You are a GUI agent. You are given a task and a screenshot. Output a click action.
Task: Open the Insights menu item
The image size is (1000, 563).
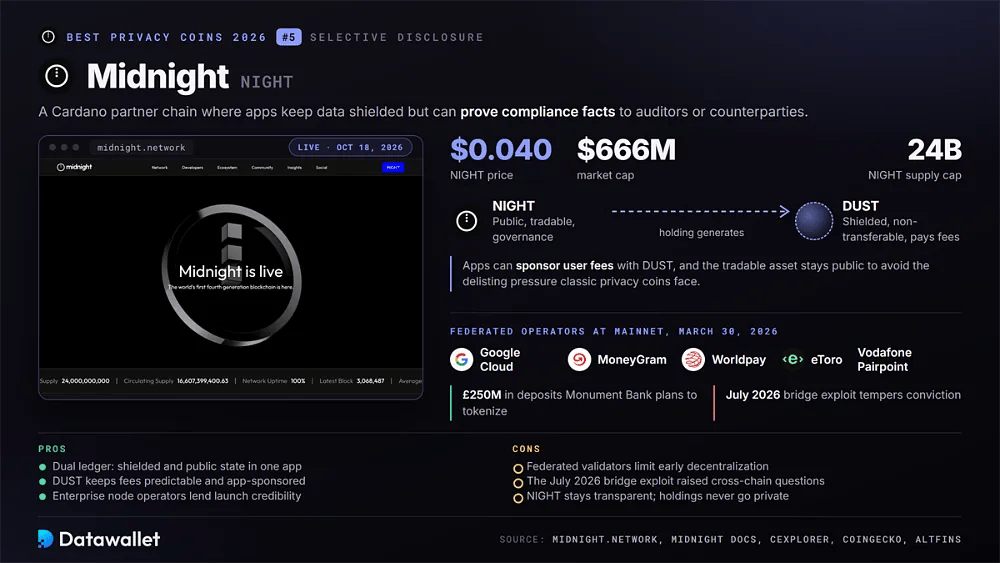[294, 168]
